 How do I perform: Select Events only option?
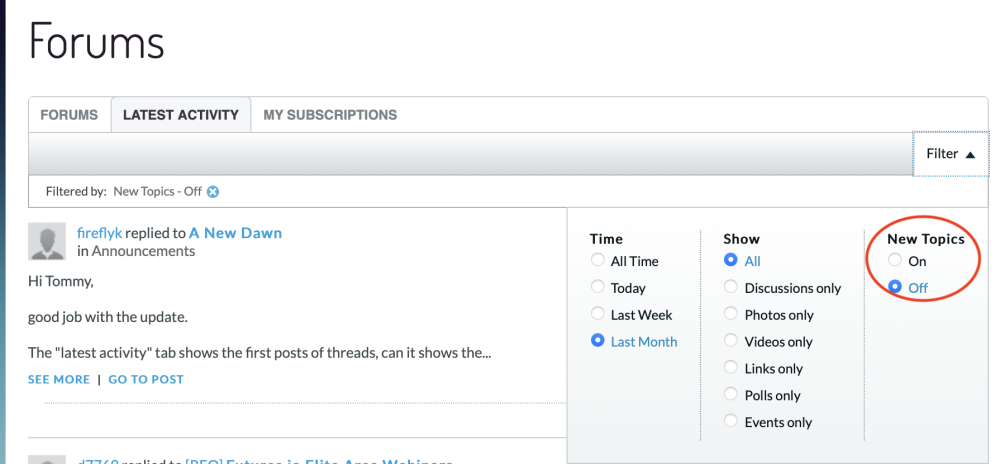pos(731,422)
